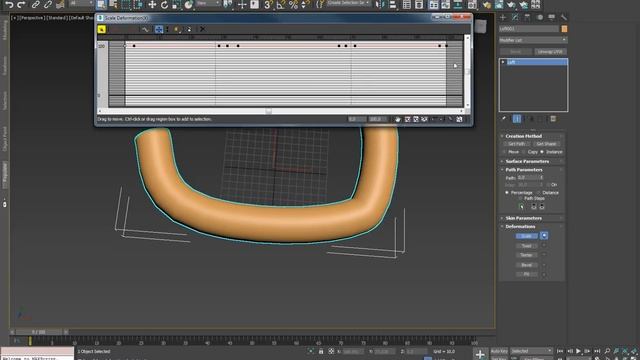Viewport: 640px width, 360px height.
Task: Click the Fit deformation button
Action: (x=527, y=274)
